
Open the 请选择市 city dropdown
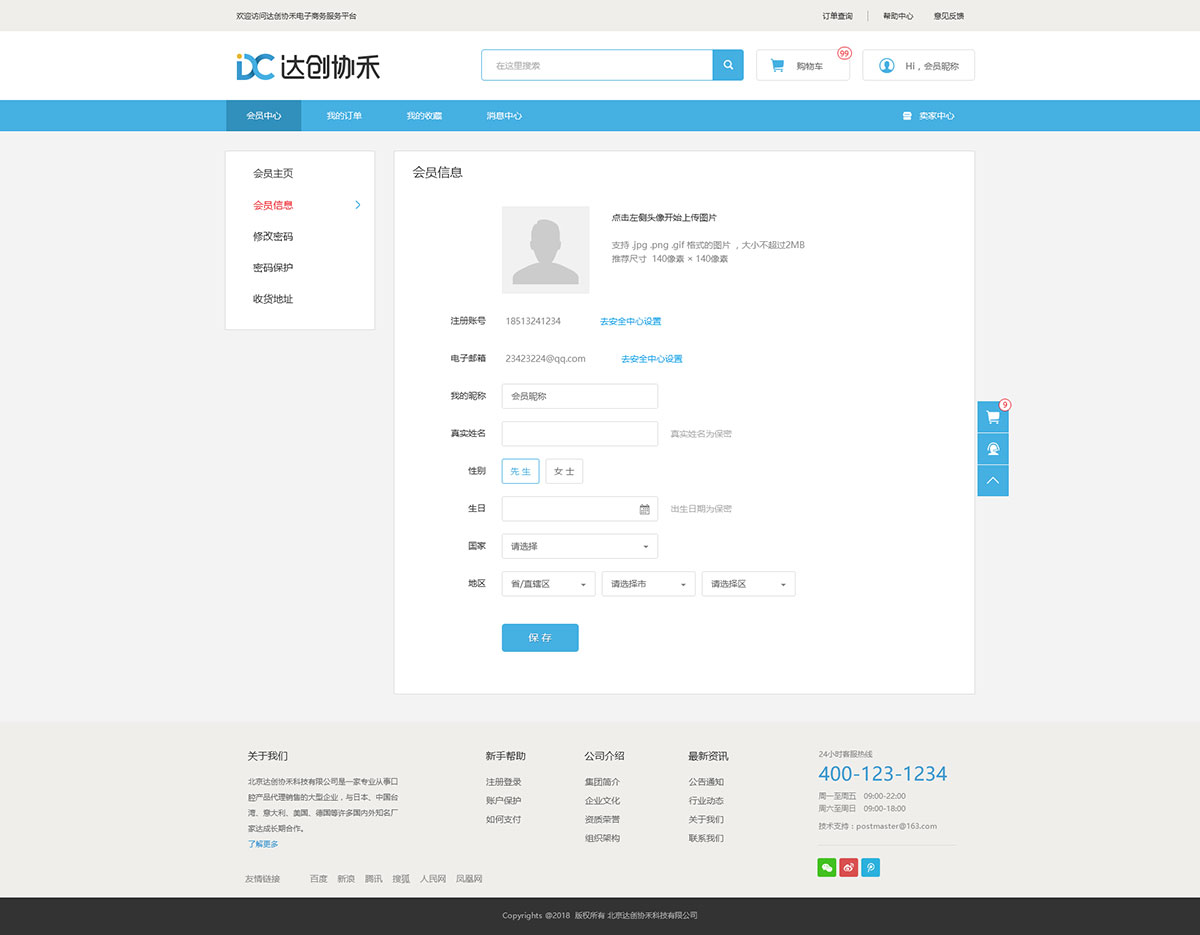(x=648, y=583)
